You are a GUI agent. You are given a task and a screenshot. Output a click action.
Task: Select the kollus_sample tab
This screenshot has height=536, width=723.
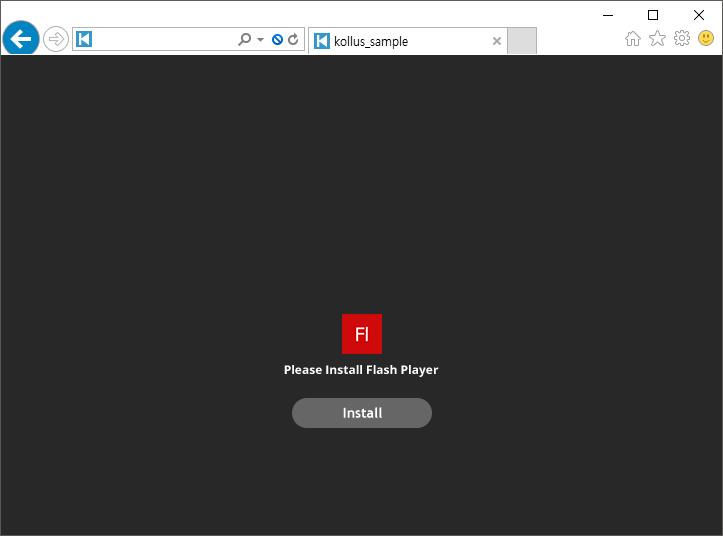point(408,41)
